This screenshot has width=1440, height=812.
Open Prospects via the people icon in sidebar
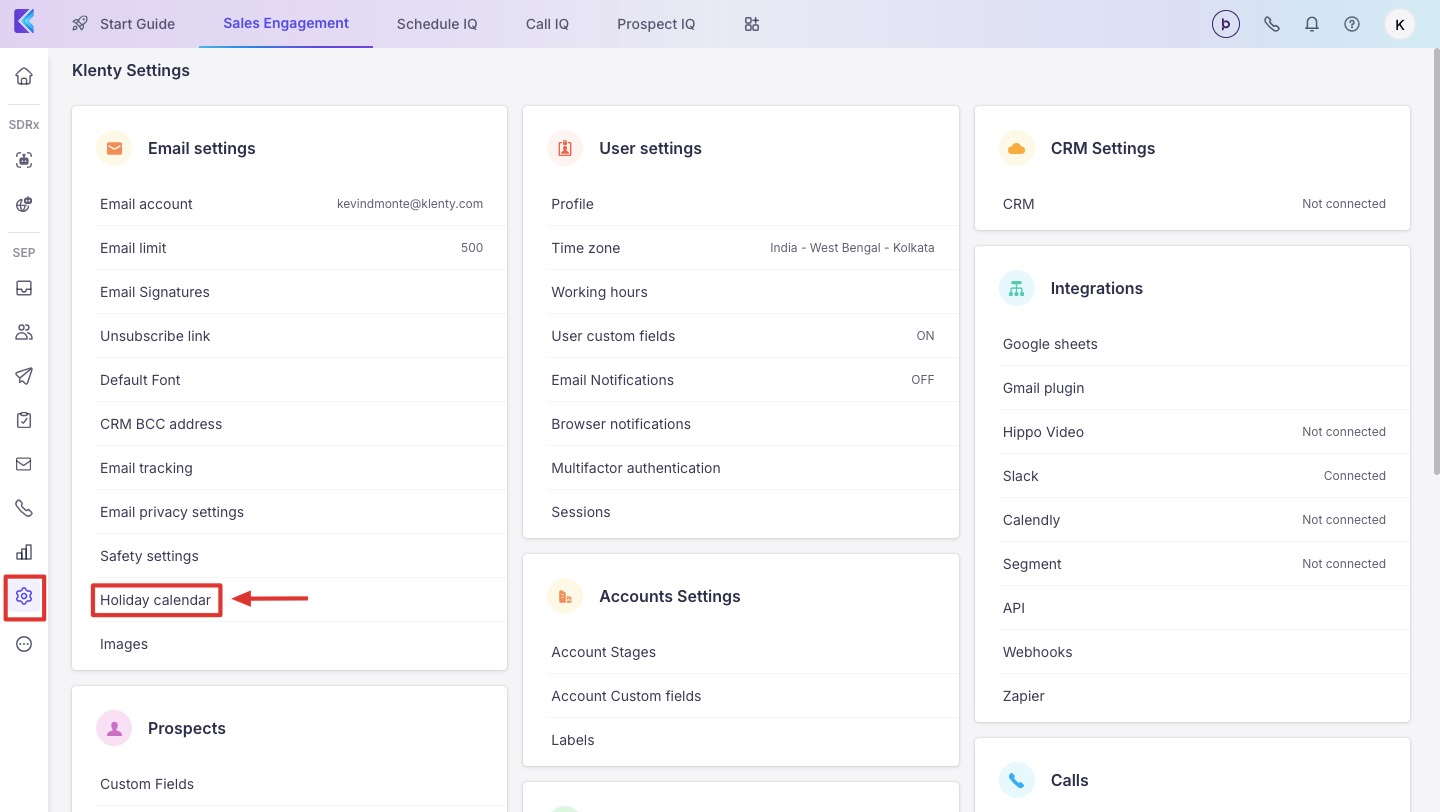coord(24,332)
